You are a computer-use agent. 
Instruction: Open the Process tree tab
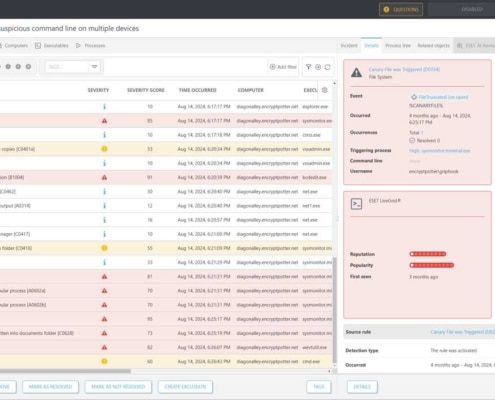click(398, 46)
